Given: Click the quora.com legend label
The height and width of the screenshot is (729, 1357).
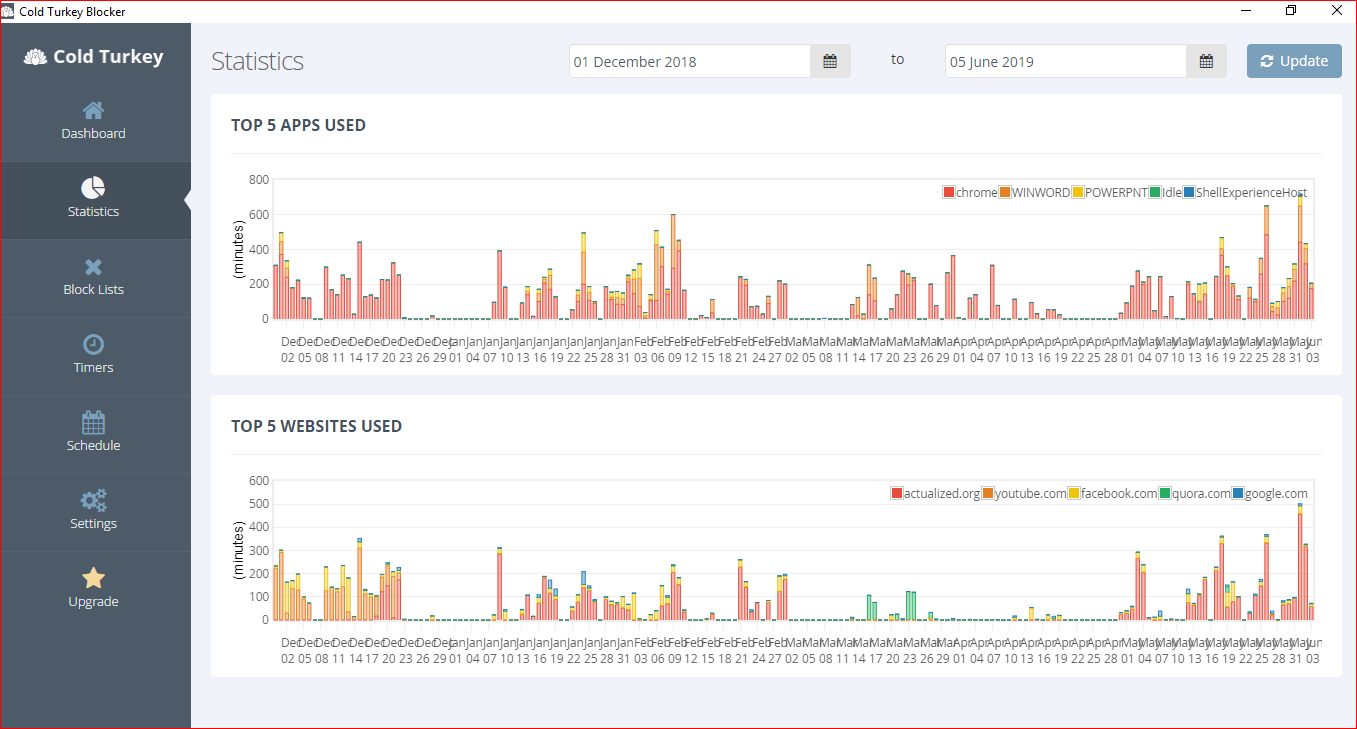Looking at the screenshot, I should click(x=1201, y=493).
